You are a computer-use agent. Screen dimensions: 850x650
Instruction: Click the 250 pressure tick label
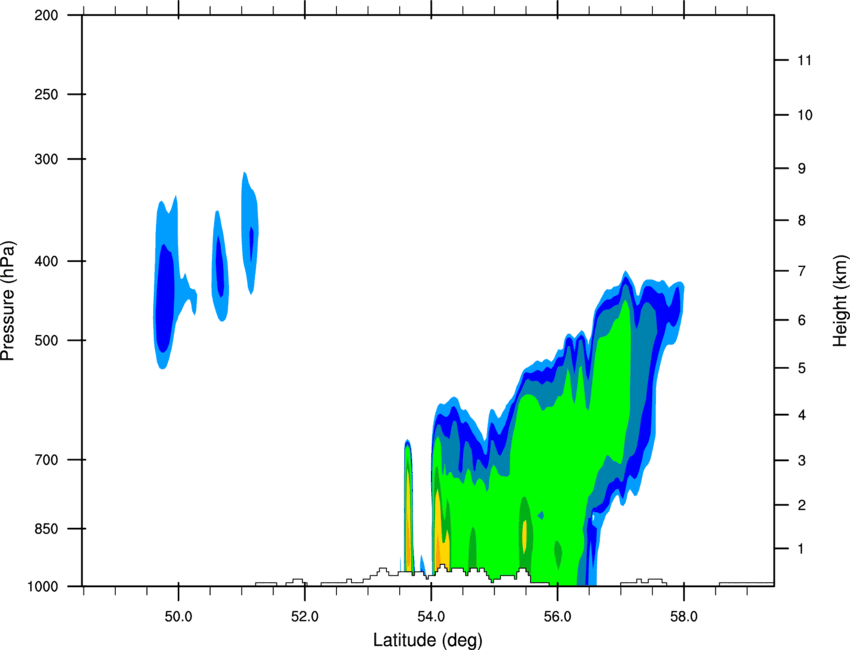46,94
